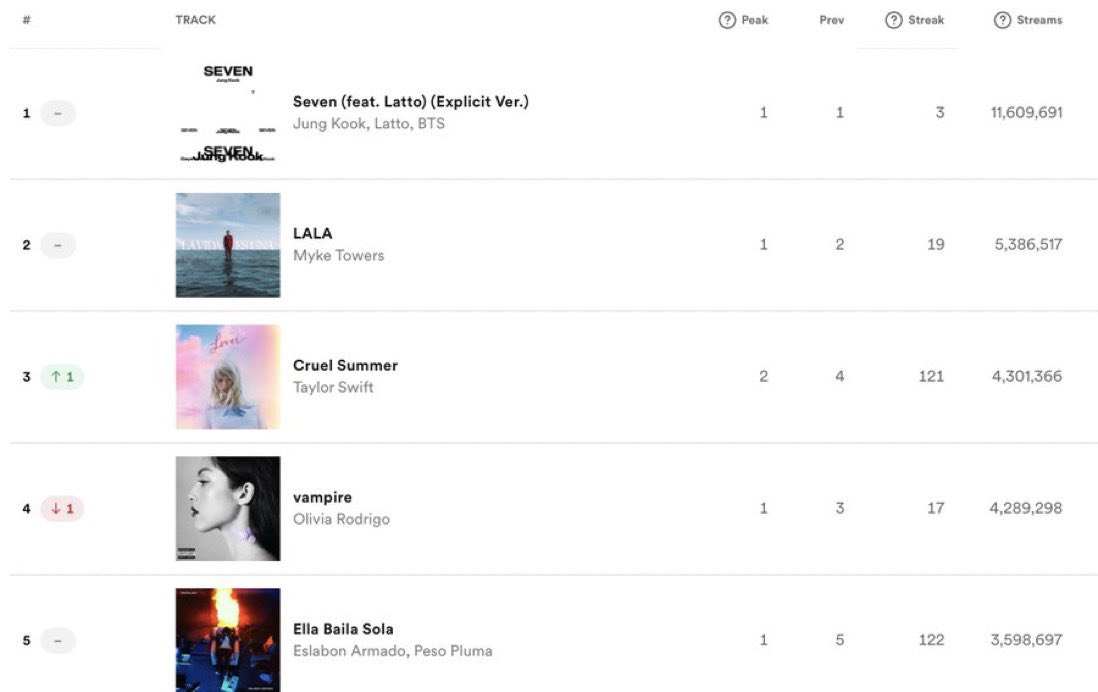The width and height of the screenshot is (1098, 692).
Task: Click vampire's red down-arrow indicator
Action: (x=62, y=509)
